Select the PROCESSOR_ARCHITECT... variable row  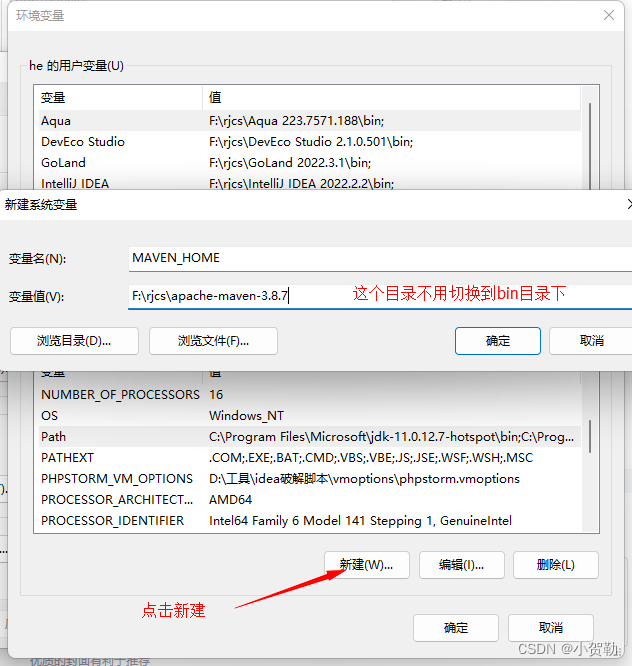[310, 500]
